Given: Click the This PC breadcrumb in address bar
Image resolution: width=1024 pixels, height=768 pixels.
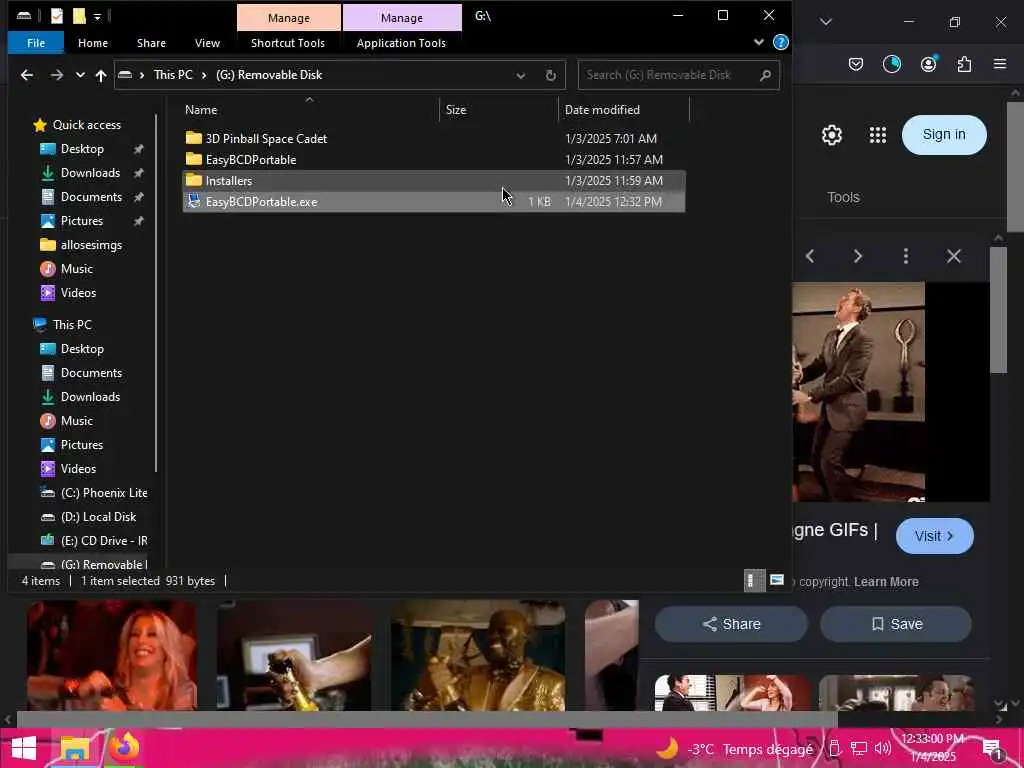Looking at the screenshot, I should click(173, 75).
